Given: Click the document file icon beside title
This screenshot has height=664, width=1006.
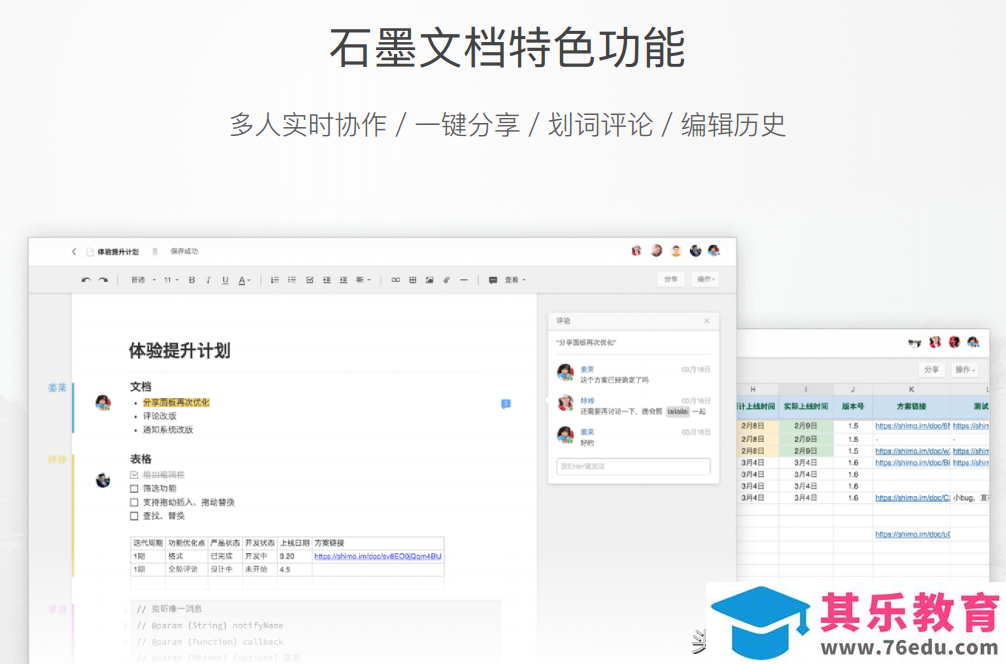Looking at the screenshot, I should (90, 252).
